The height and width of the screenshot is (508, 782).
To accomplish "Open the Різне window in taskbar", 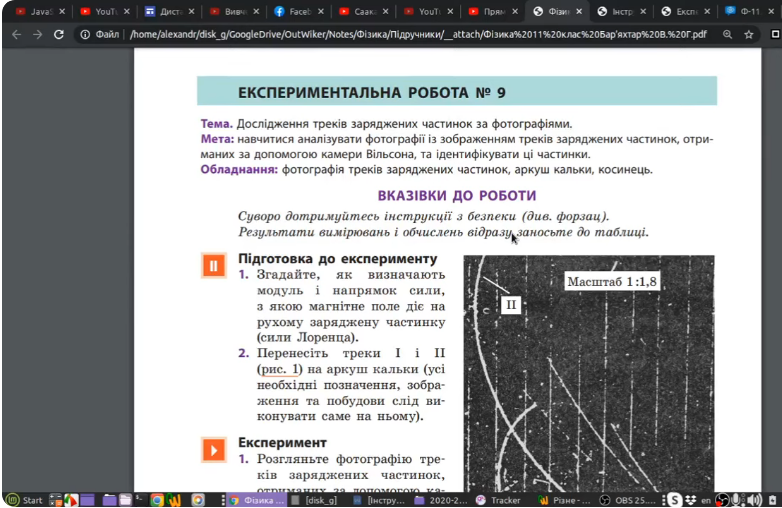I will tap(565, 500).
